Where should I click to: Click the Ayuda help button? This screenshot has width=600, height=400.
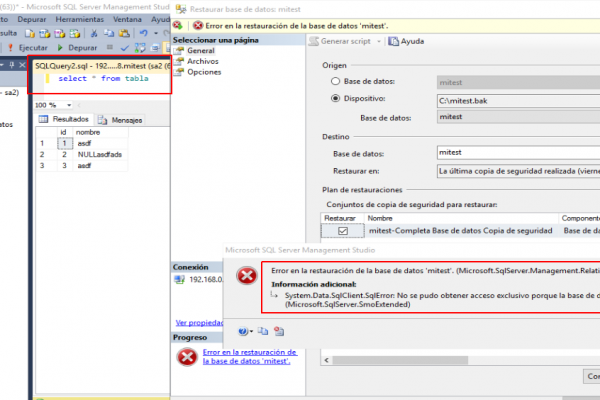pyautogui.click(x=406, y=41)
